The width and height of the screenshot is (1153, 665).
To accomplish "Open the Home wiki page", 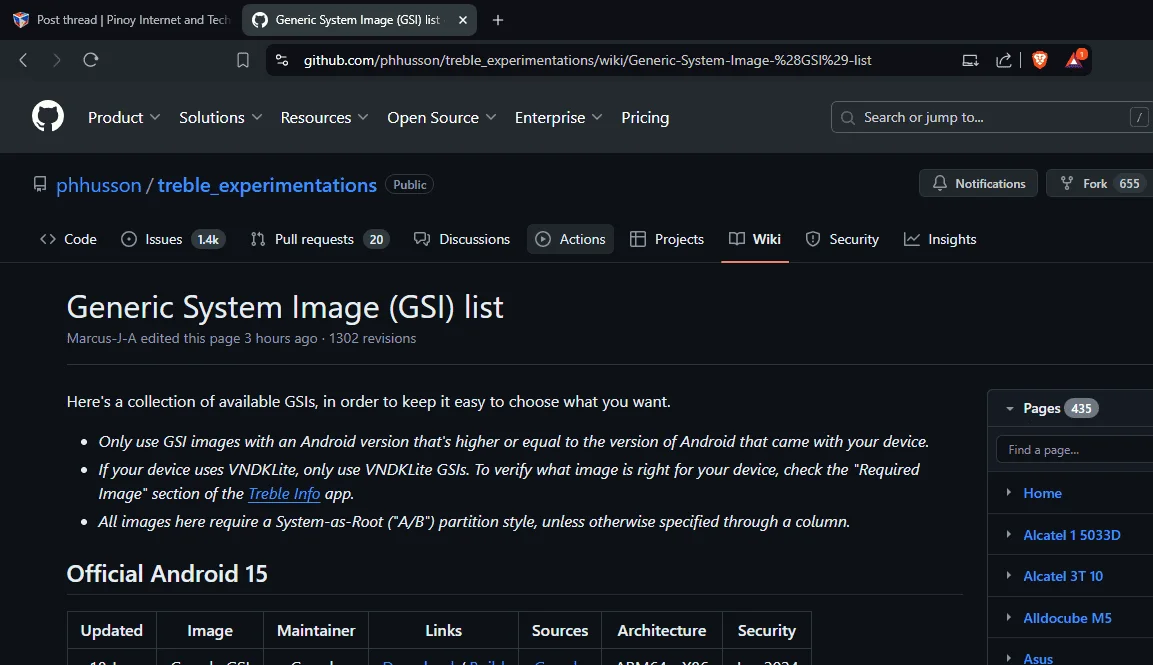I will click(1042, 493).
